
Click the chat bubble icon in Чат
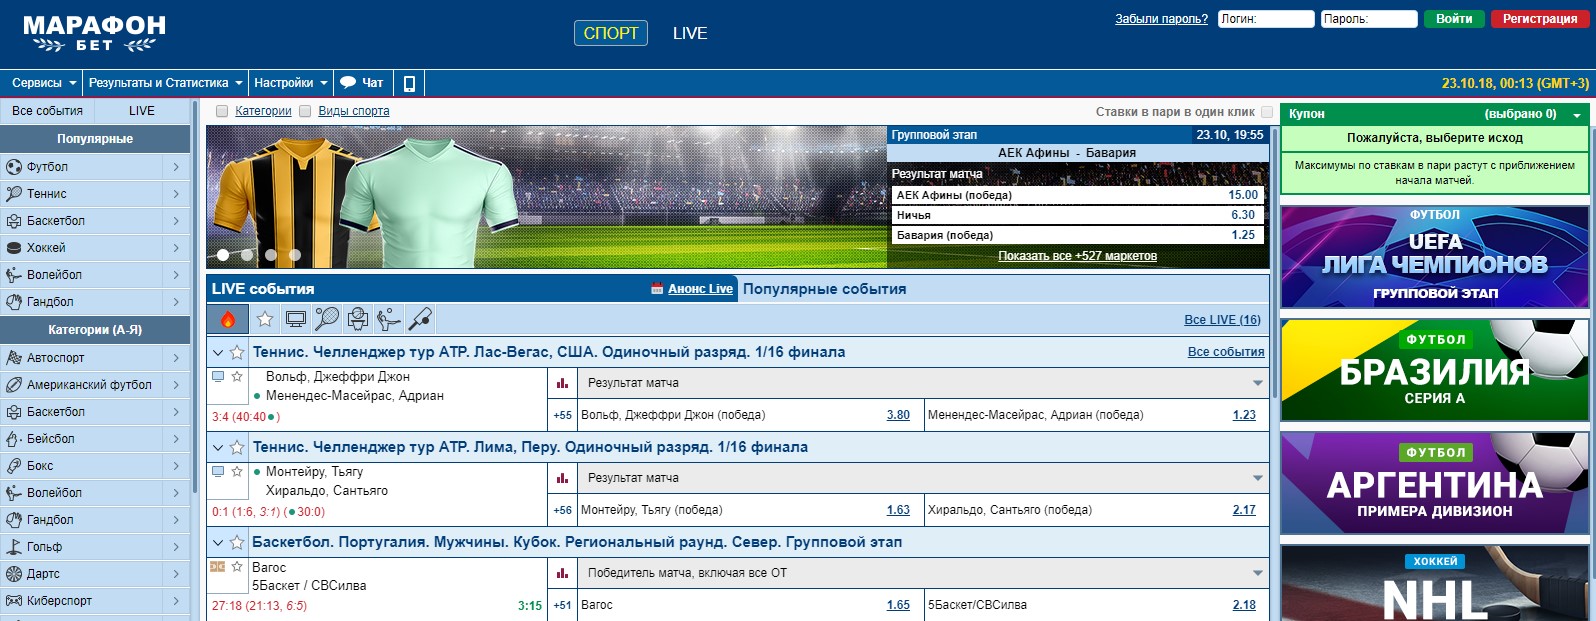click(348, 83)
